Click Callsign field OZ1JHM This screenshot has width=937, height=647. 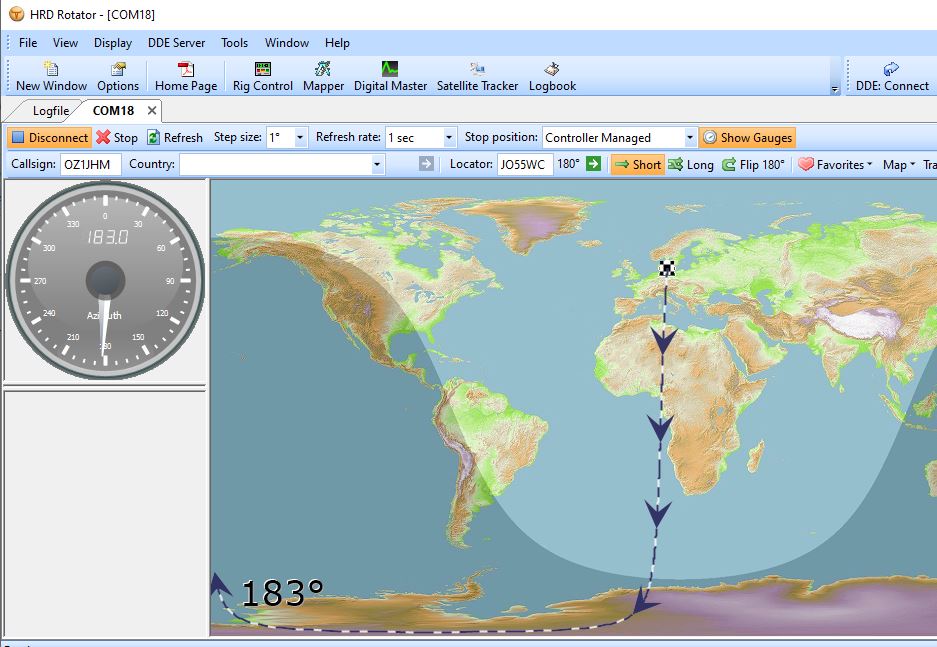(90, 164)
